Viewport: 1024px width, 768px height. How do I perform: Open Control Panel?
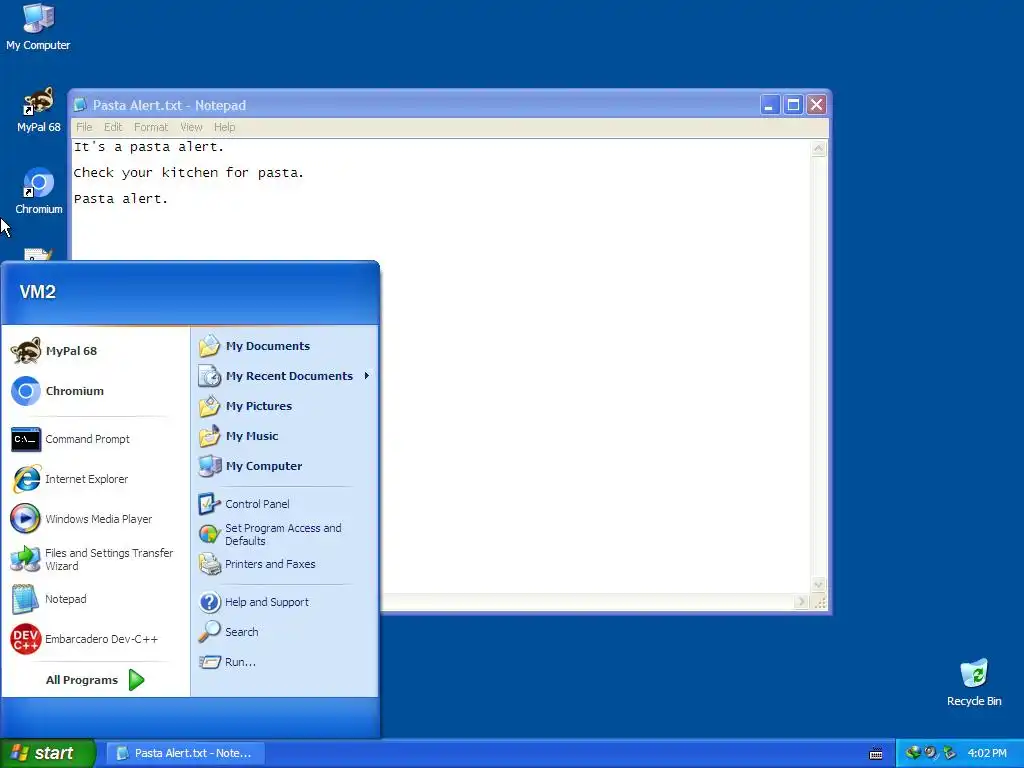point(284,504)
